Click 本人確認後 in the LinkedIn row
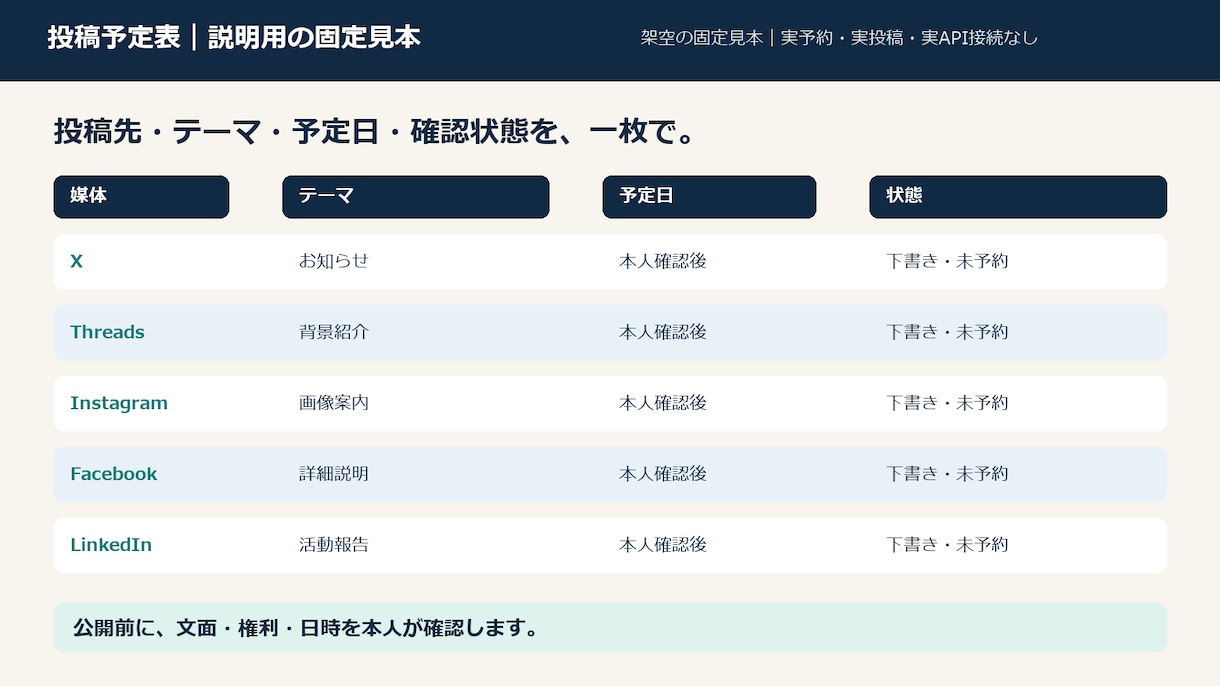The image size is (1220, 686). tap(663, 545)
